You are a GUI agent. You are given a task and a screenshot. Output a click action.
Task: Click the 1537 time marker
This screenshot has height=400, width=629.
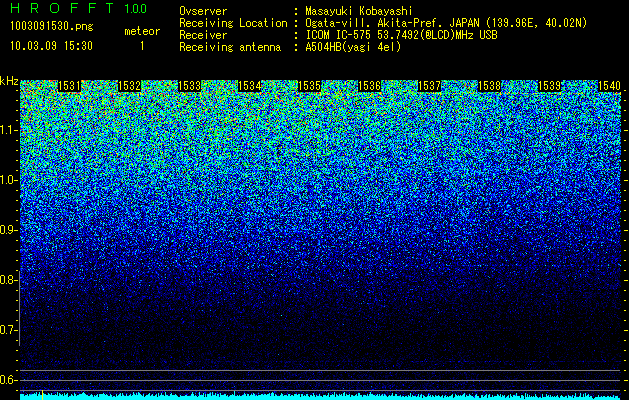click(x=429, y=86)
